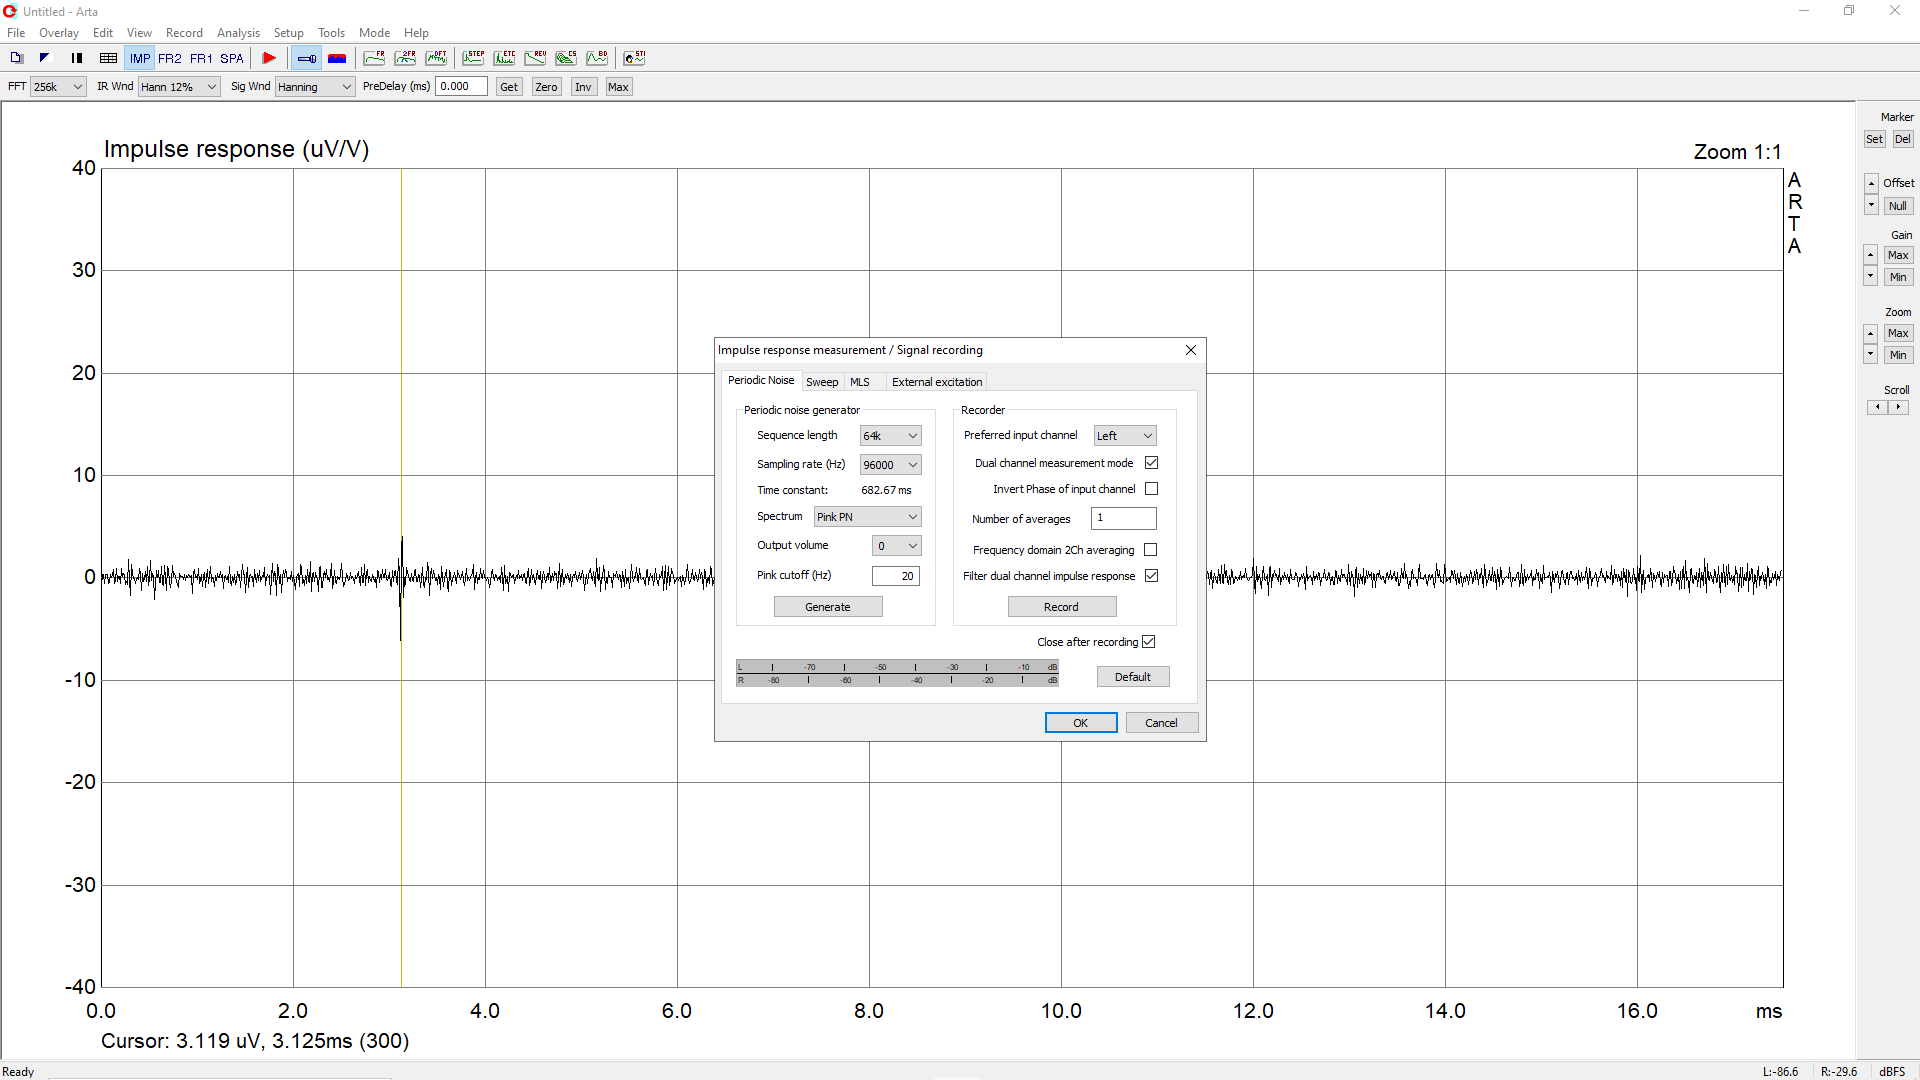Open the Sig Wnd Hanning dropdown
The image size is (1920, 1080).
pos(315,87)
